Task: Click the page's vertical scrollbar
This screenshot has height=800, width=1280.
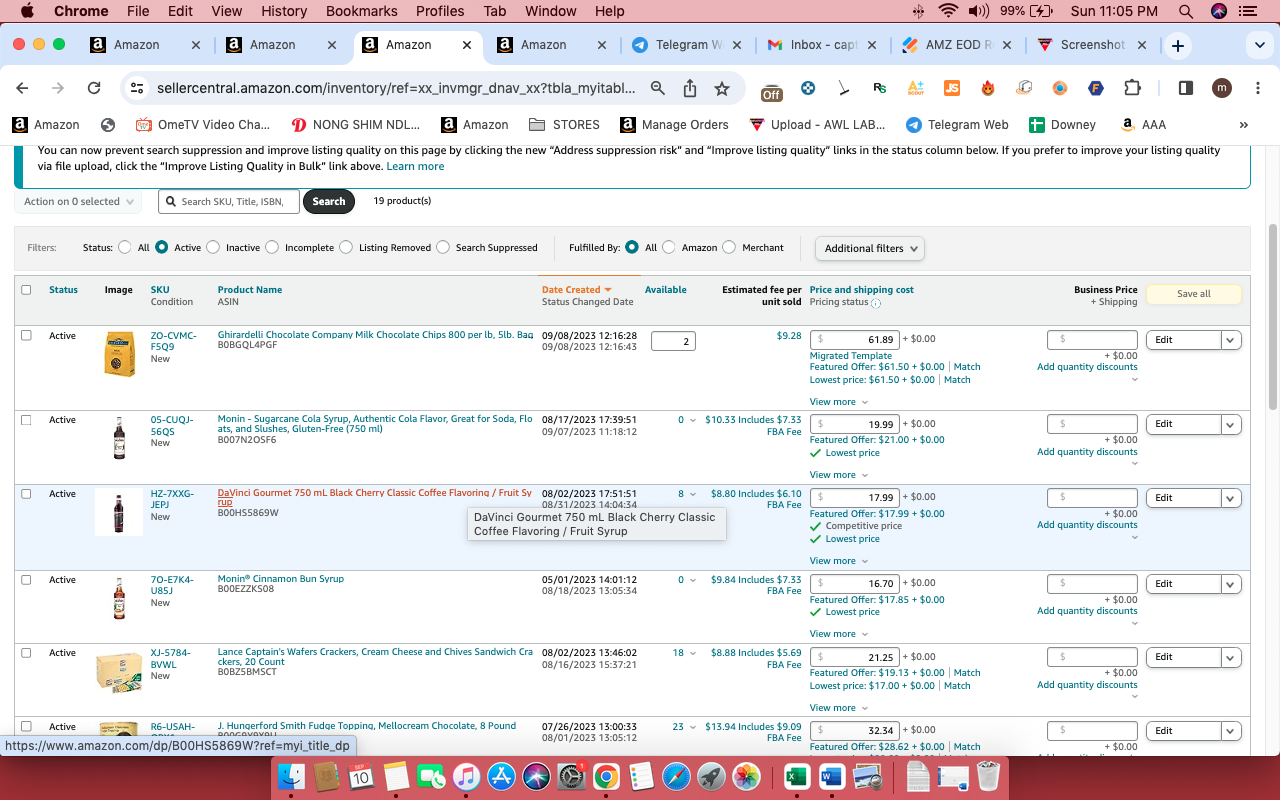Action: point(1273,317)
